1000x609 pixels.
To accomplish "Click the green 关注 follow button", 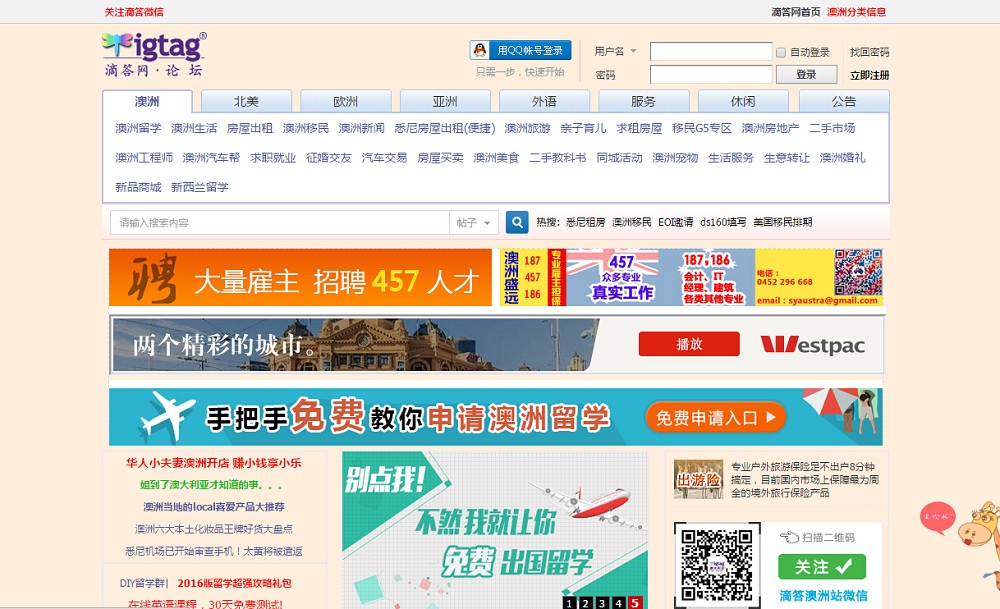I will tap(821, 566).
